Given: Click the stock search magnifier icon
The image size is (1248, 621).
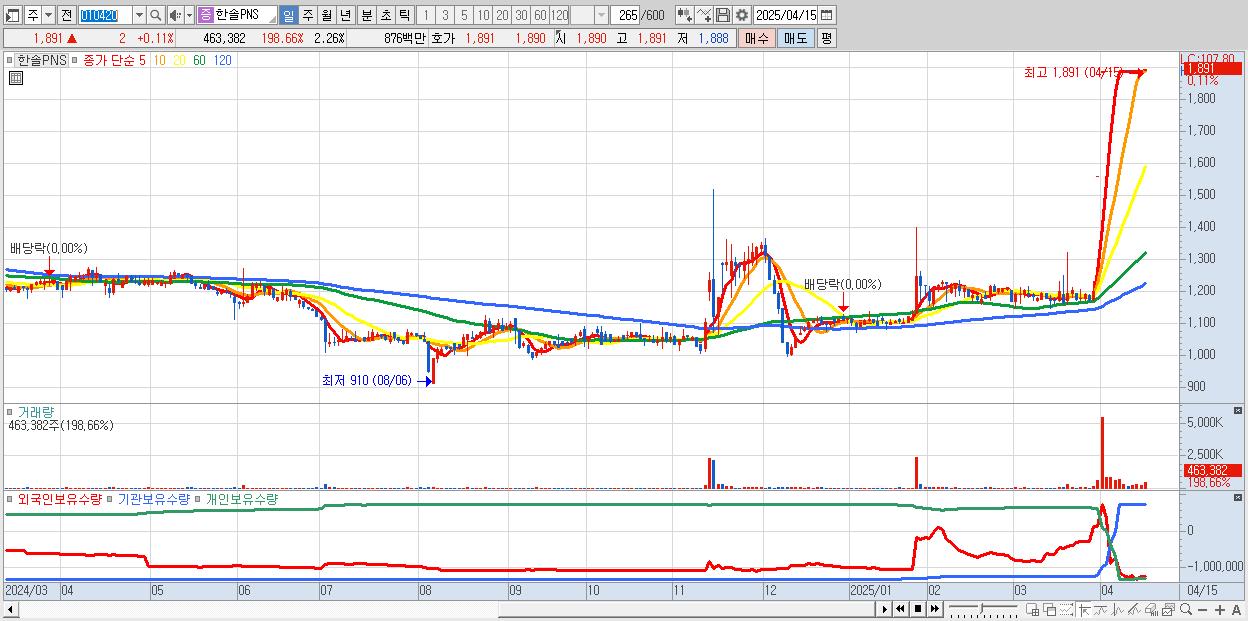Looking at the screenshot, I should (155, 15).
